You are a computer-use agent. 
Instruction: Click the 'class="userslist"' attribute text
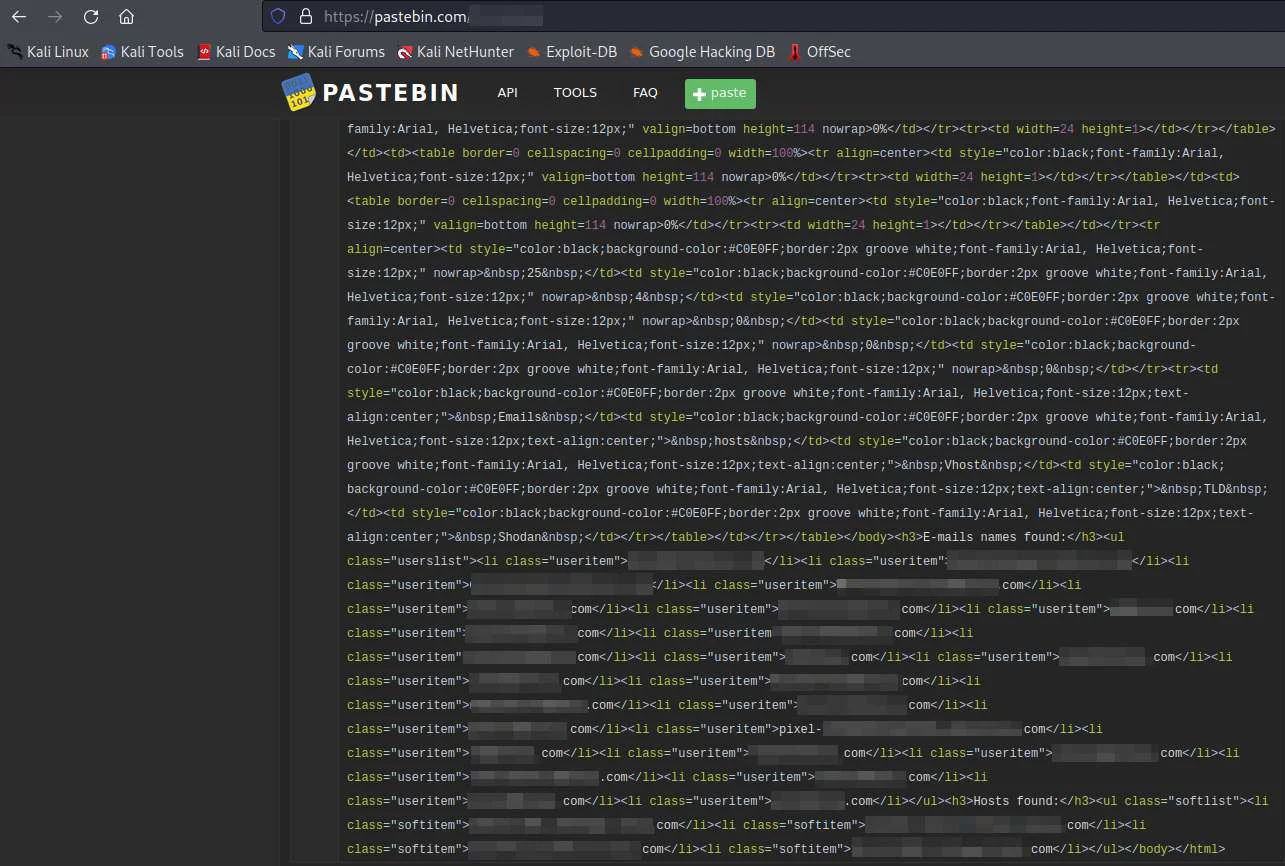coord(409,561)
